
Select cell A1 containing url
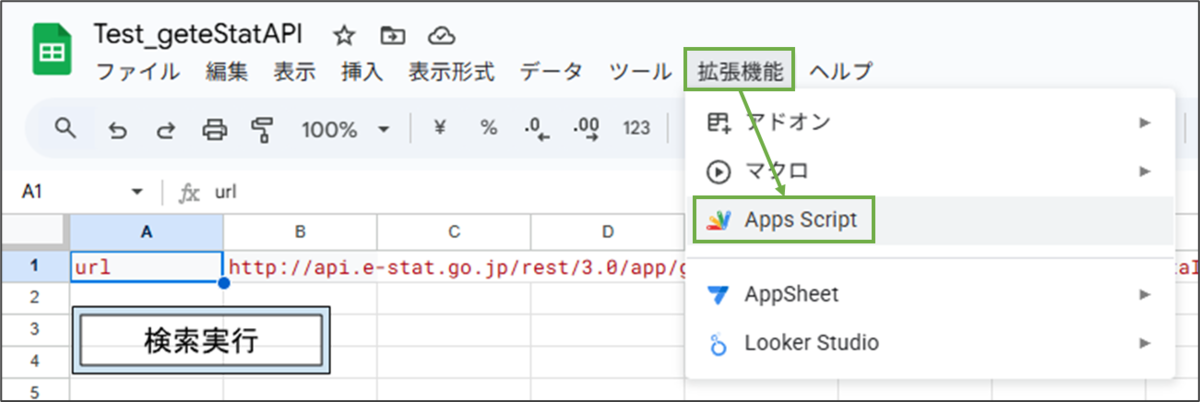click(x=146, y=267)
